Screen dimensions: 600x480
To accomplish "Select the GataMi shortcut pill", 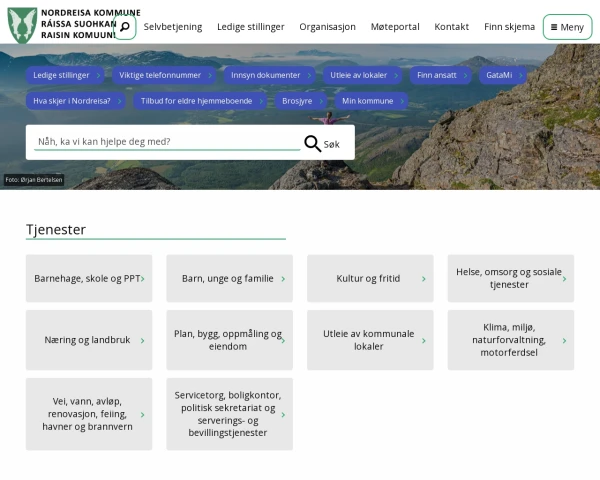I will (x=503, y=75).
